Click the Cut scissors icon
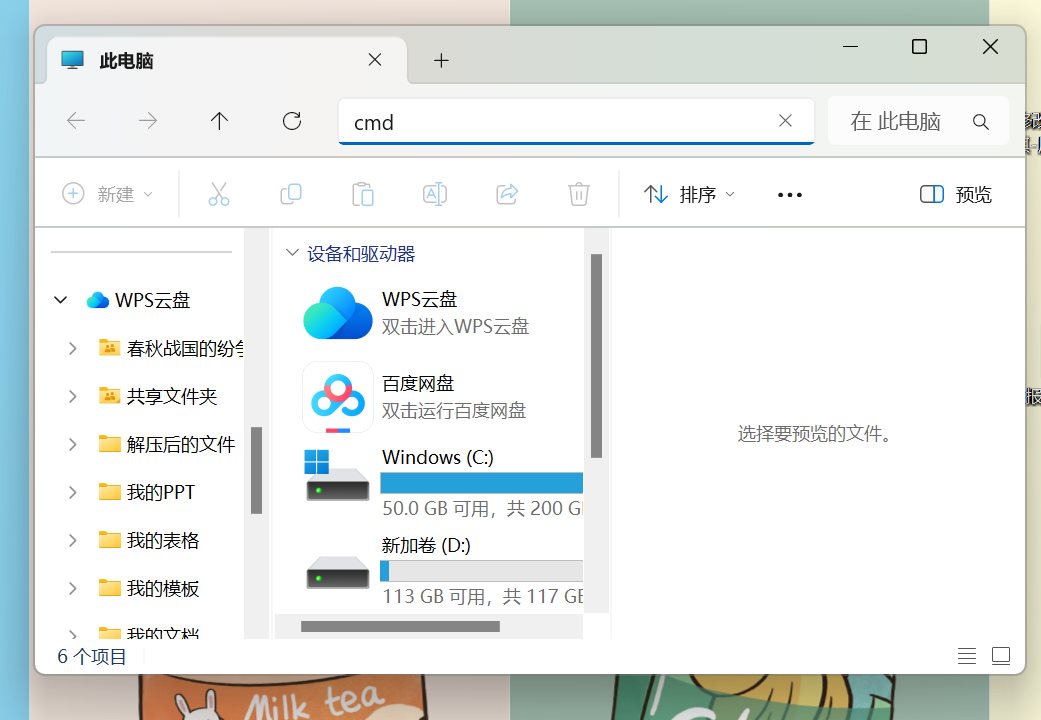 click(218, 194)
